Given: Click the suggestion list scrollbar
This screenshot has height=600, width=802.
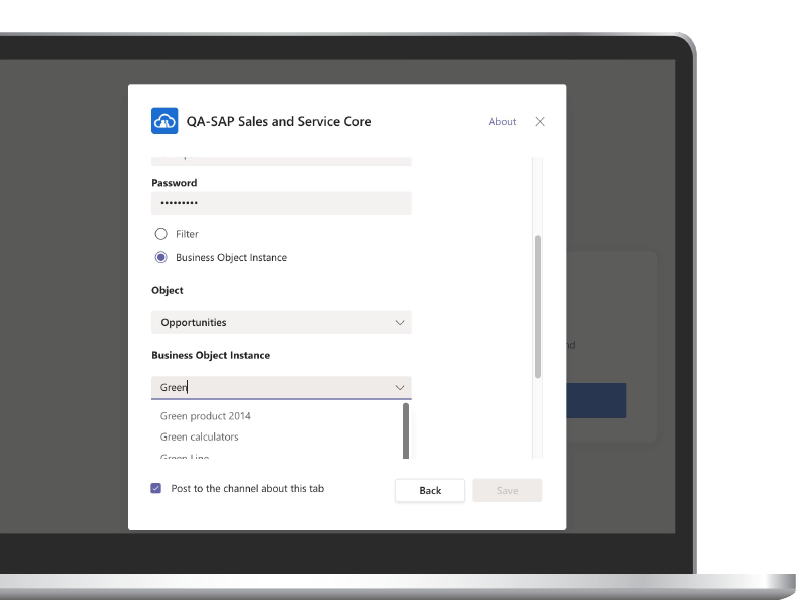Looking at the screenshot, I should (x=406, y=431).
